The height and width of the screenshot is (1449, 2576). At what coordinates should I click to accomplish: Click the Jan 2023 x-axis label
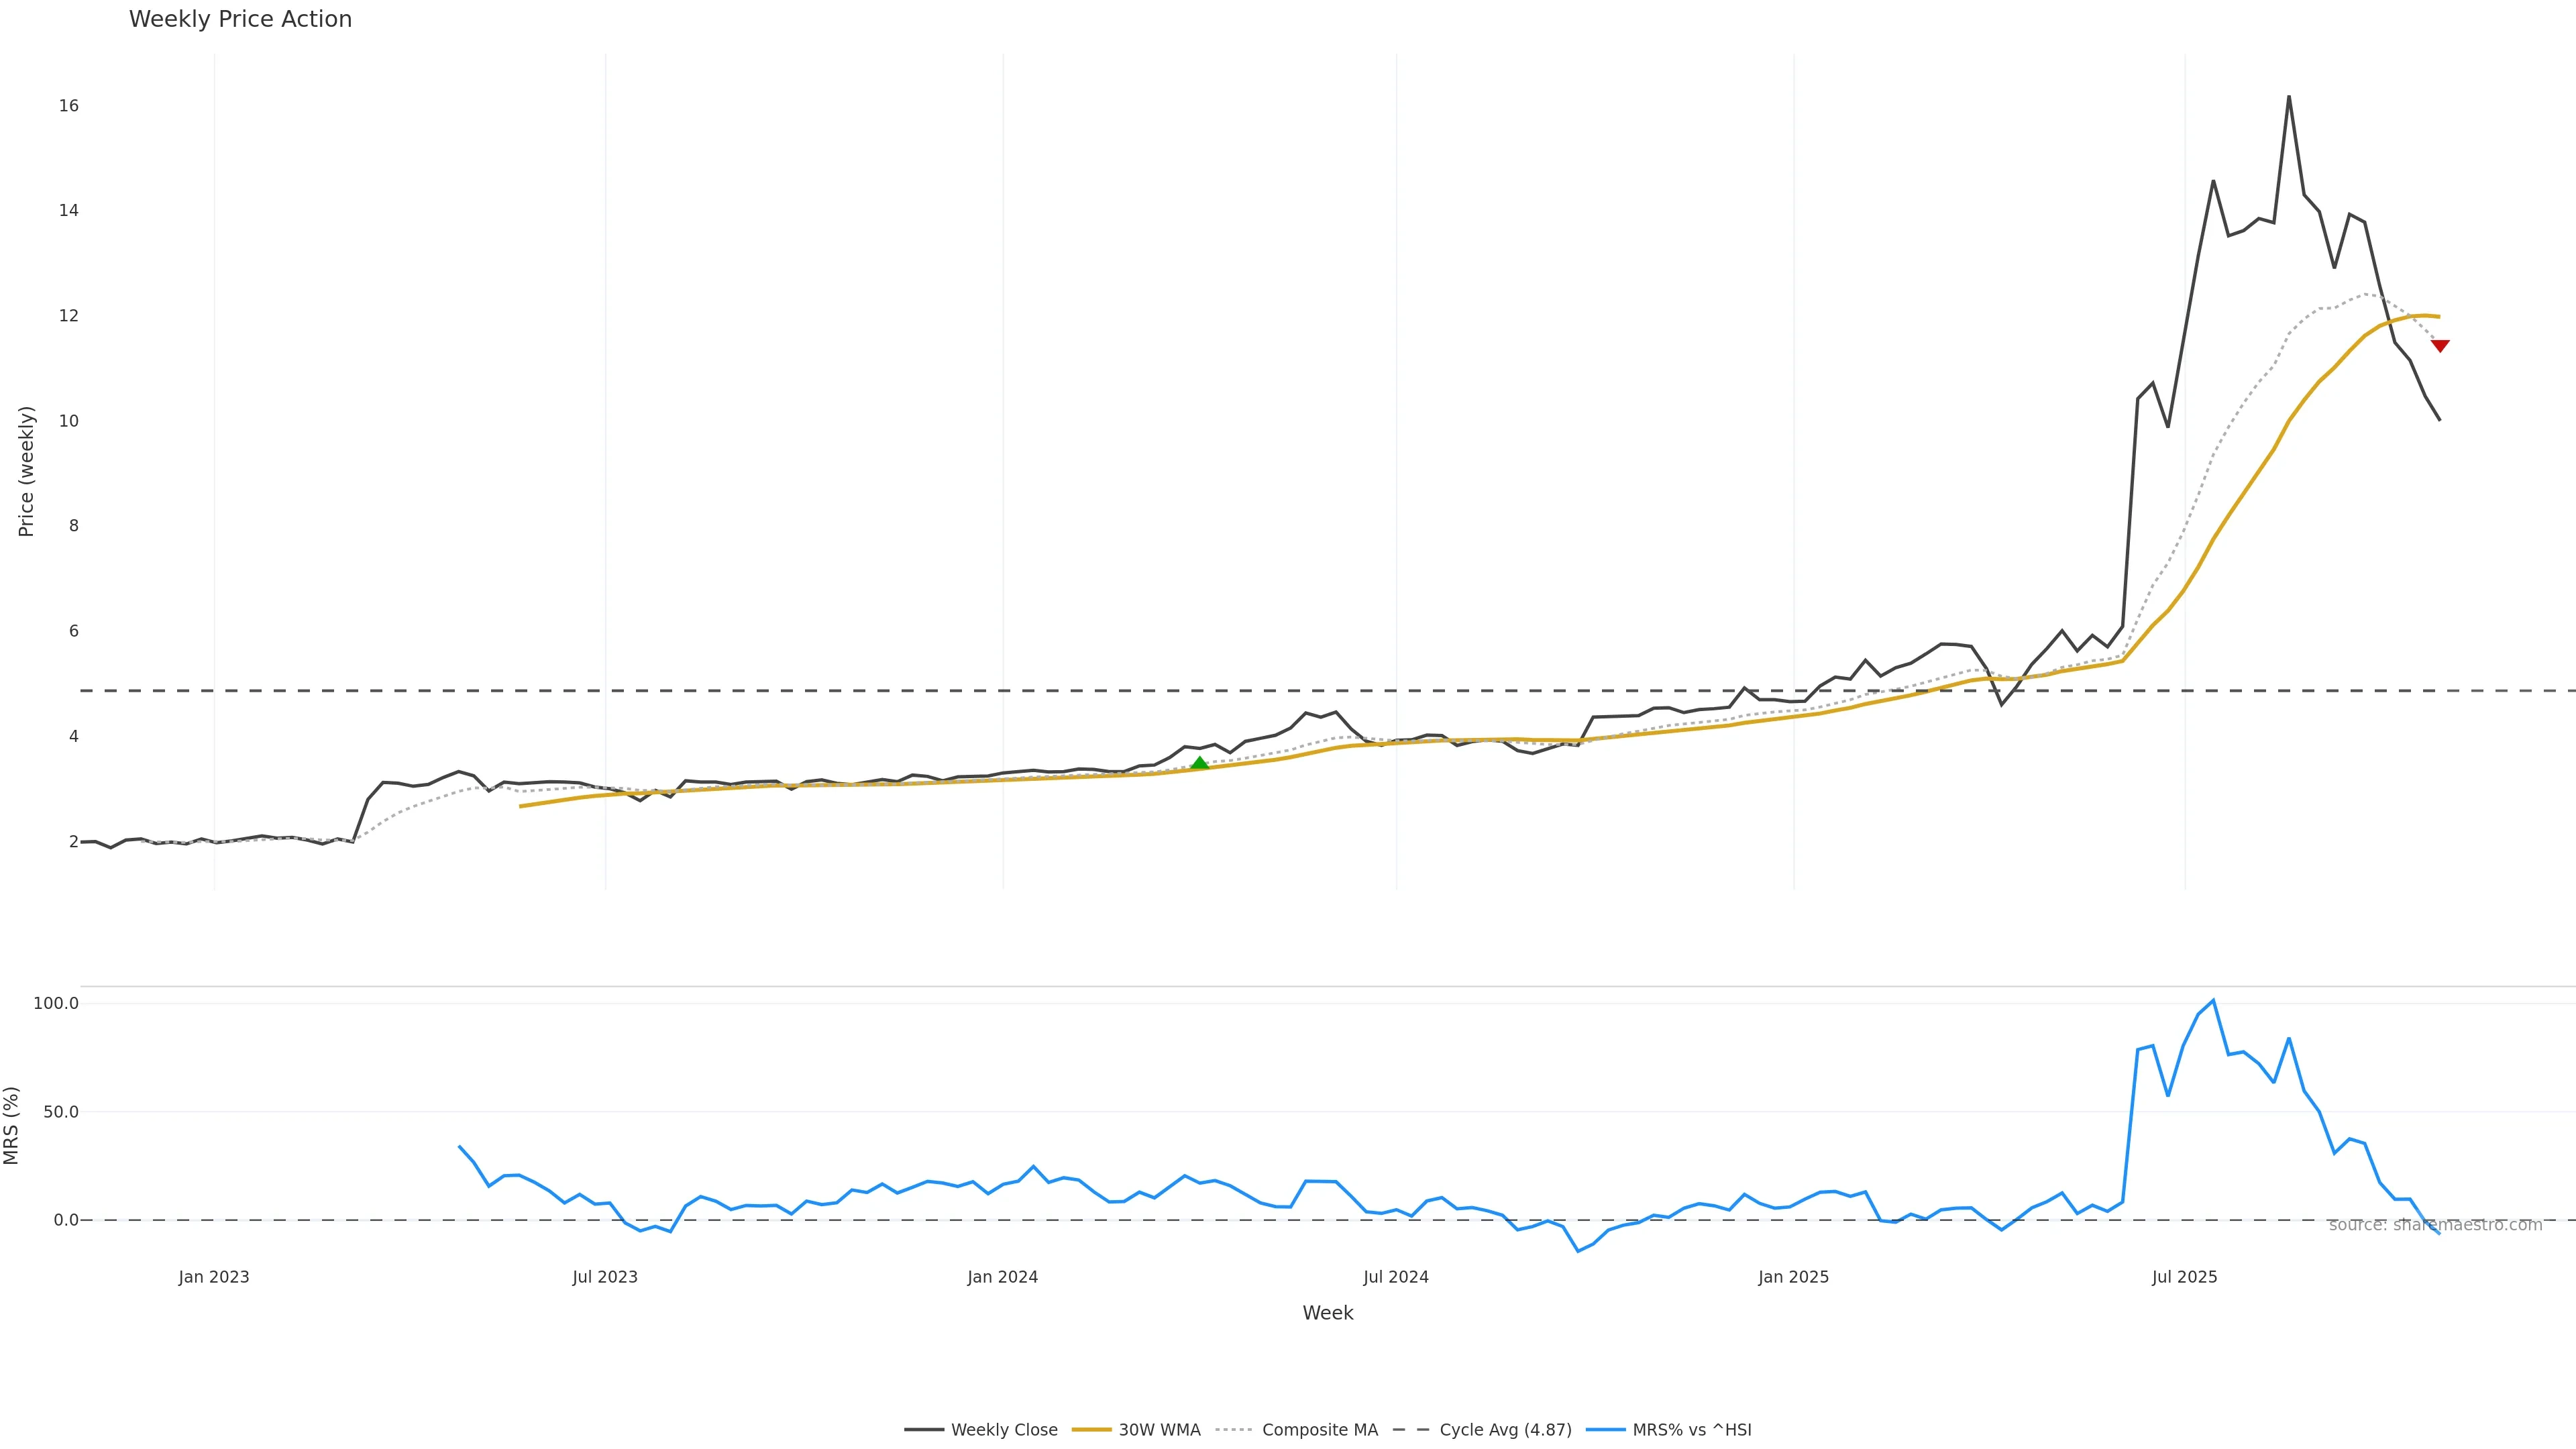click(214, 1277)
